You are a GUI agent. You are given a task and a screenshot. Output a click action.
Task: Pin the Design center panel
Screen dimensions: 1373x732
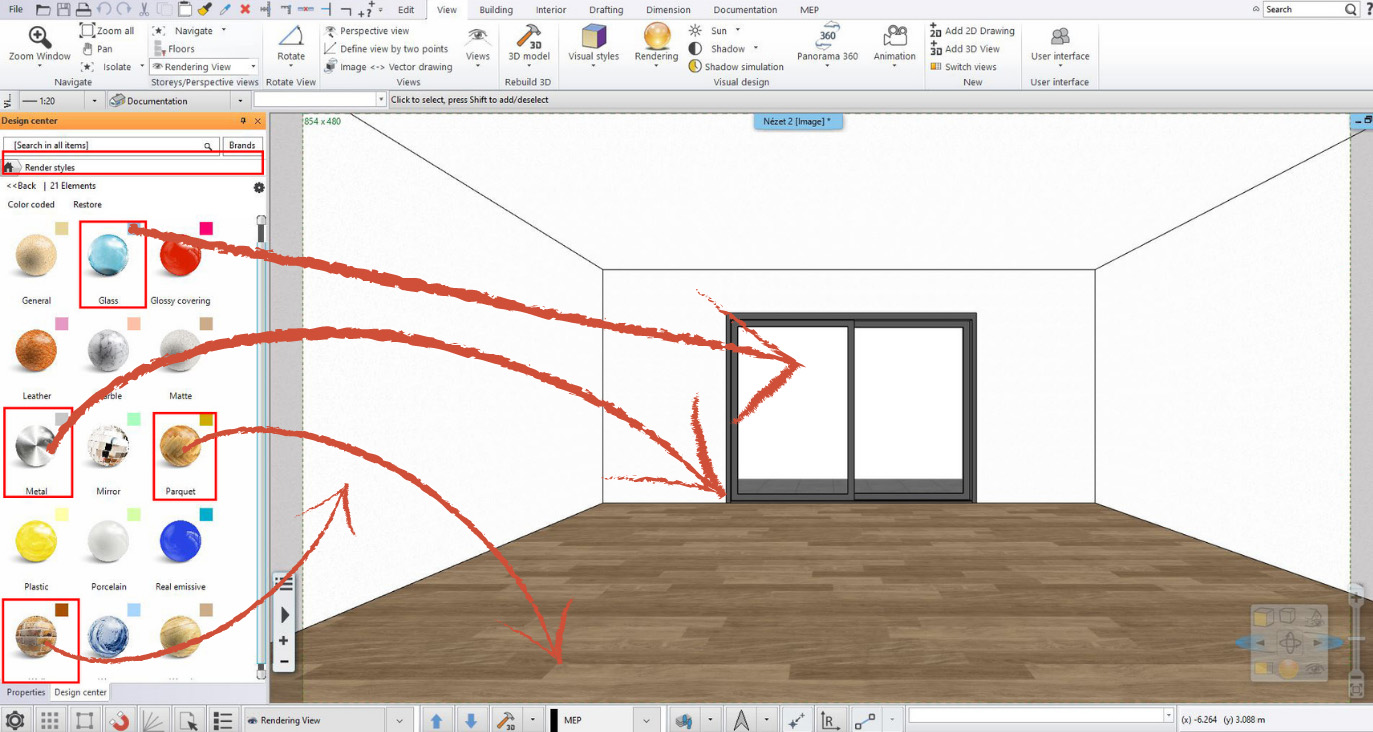pyautogui.click(x=243, y=121)
